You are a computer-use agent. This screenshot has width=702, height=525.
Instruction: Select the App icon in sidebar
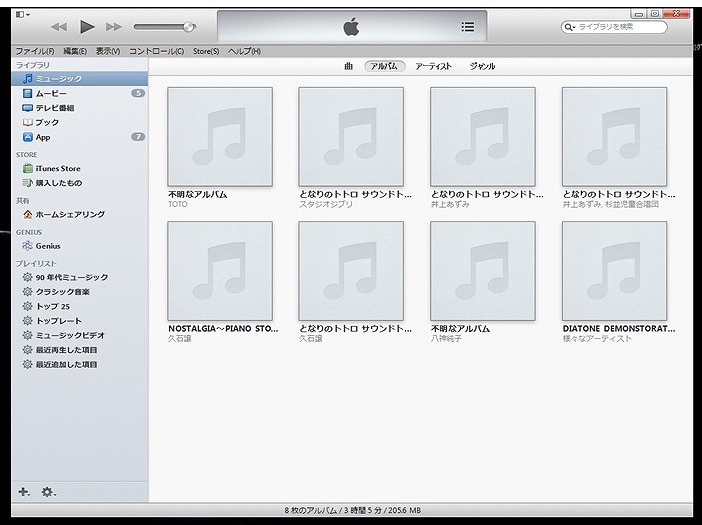pyautogui.click(x=28, y=137)
